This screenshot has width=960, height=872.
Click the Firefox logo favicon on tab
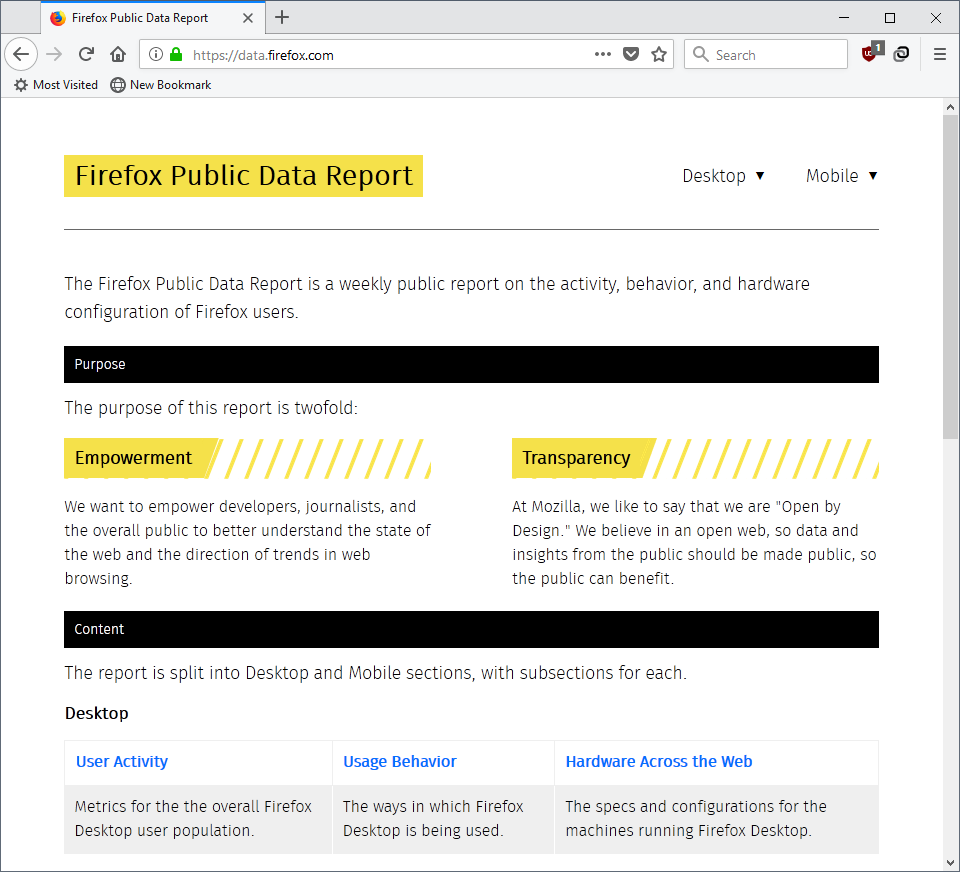point(58,18)
